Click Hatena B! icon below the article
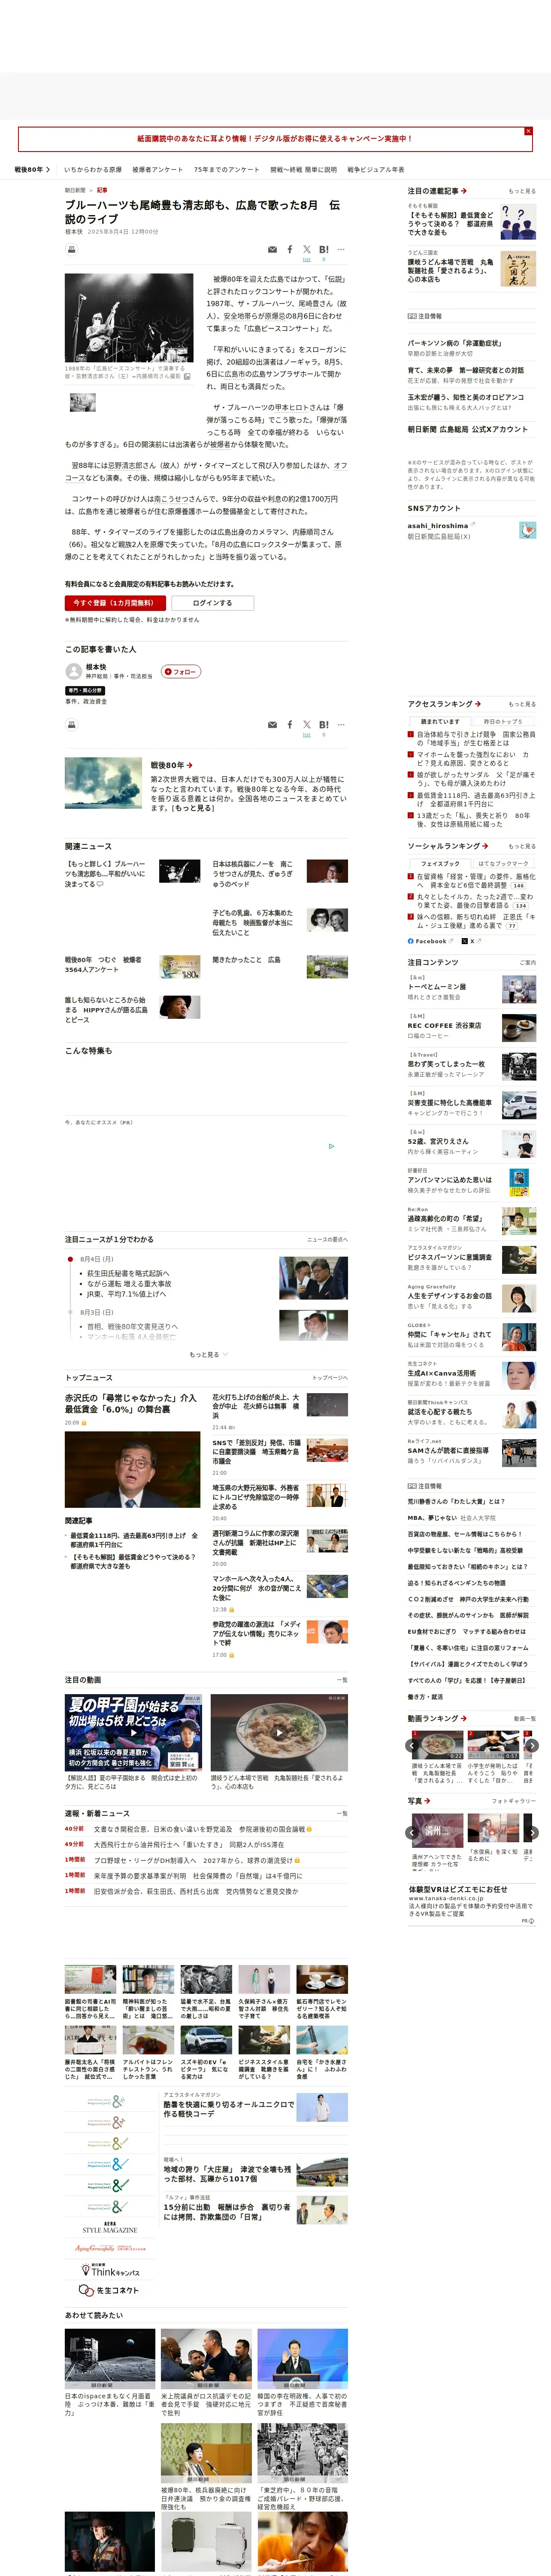This screenshot has height=2576, width=551. (323, 725)
